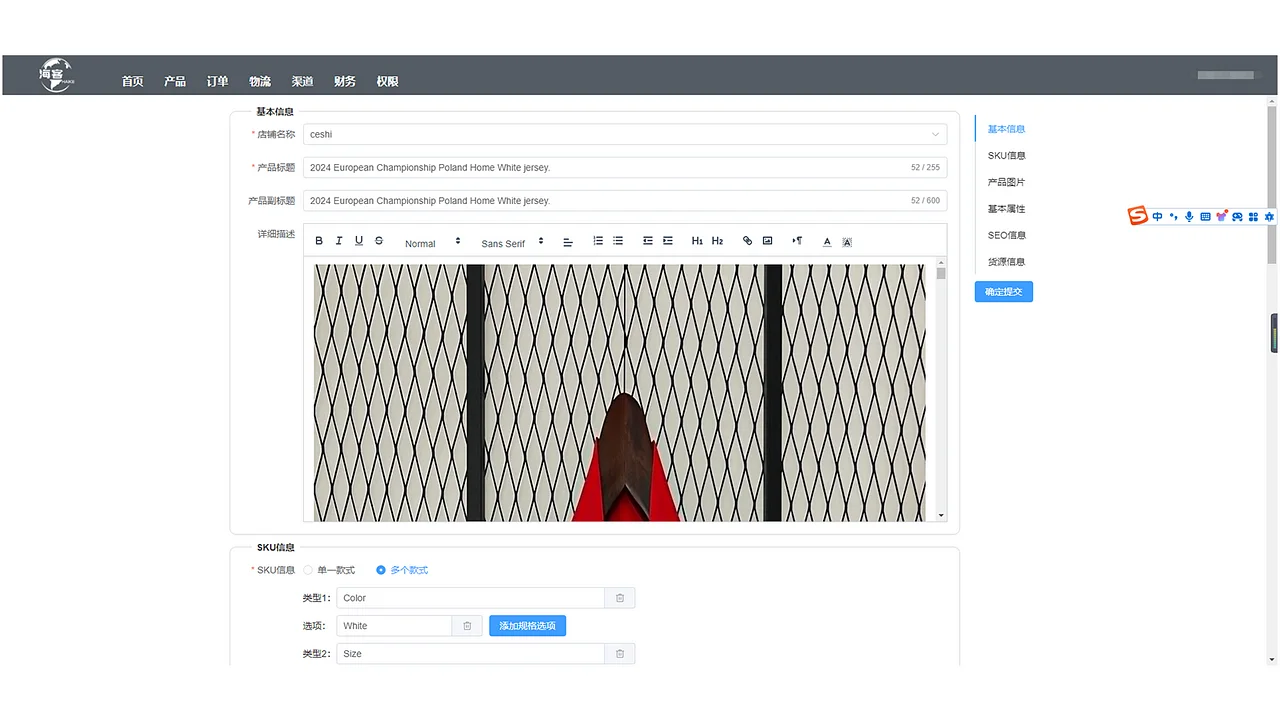This screenshot has height=720, width=1280.
Task: Apply strikethrough formatting
Action: click(x=379, y=240)
